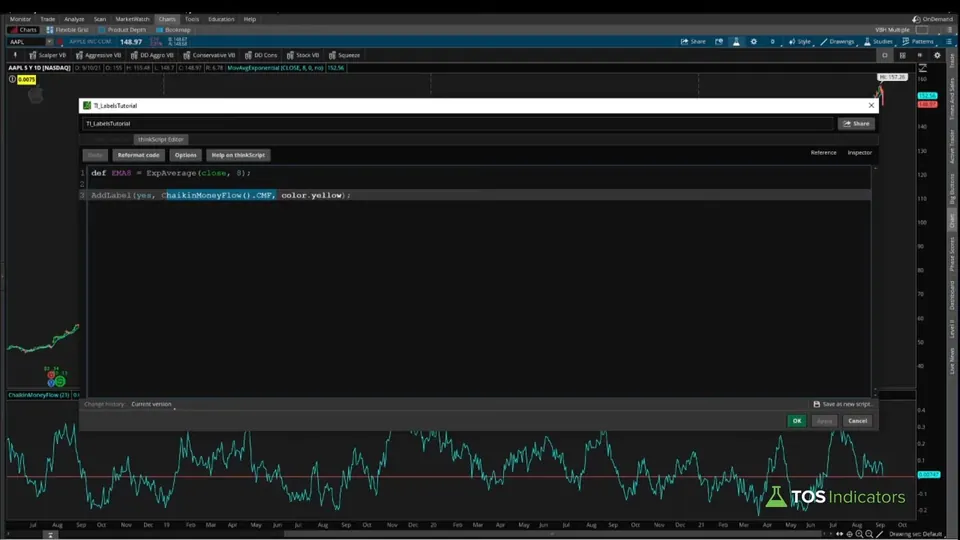Switch to the Analyze tab
Viewport: 960px width, 540px height.
pos(74,19)
